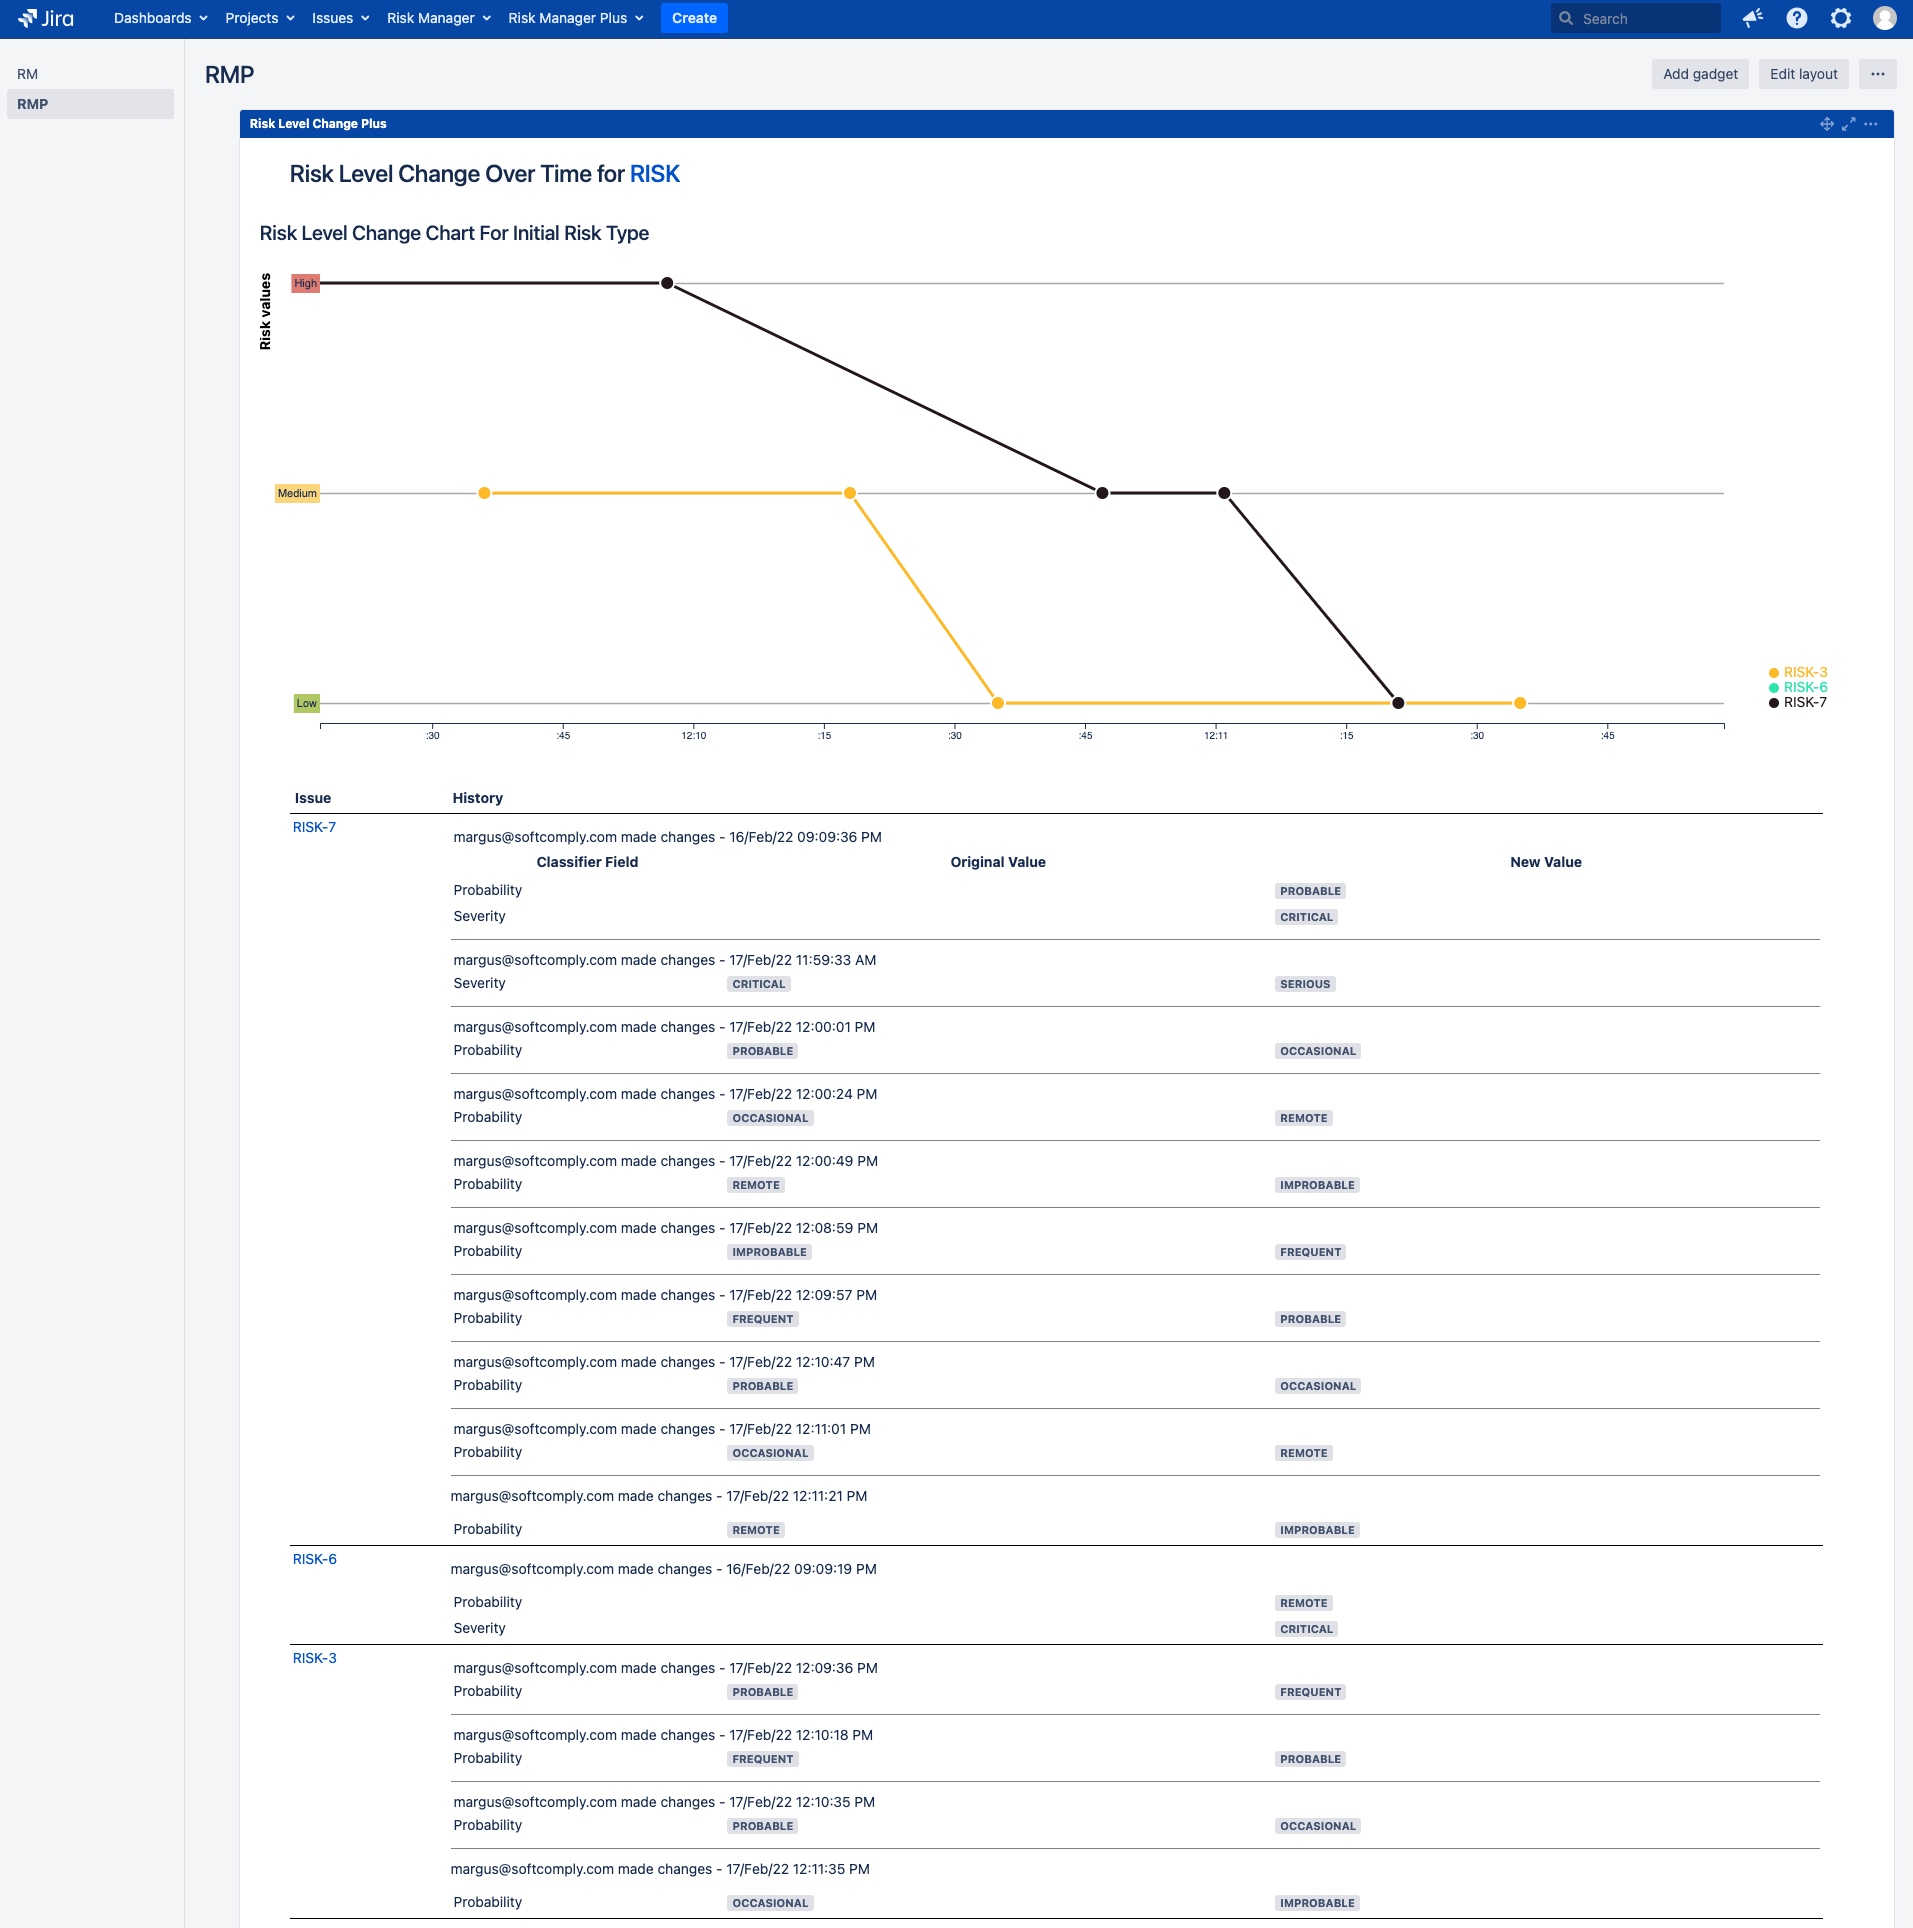
Task: Open the dashboard more options ellipsis
Action: pyautogui.click(x=1875, y=73)
